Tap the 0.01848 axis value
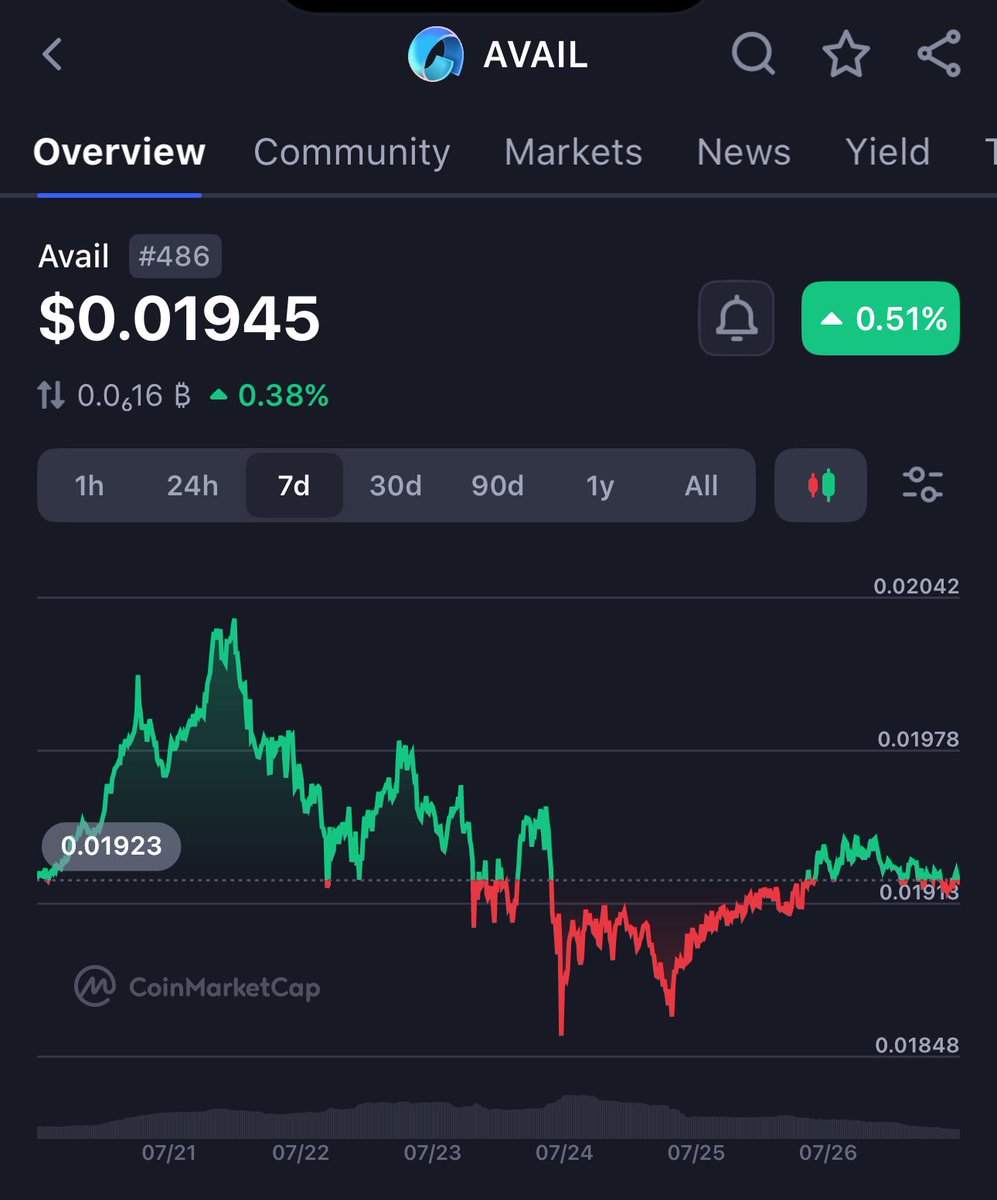 pos(917,1045)
